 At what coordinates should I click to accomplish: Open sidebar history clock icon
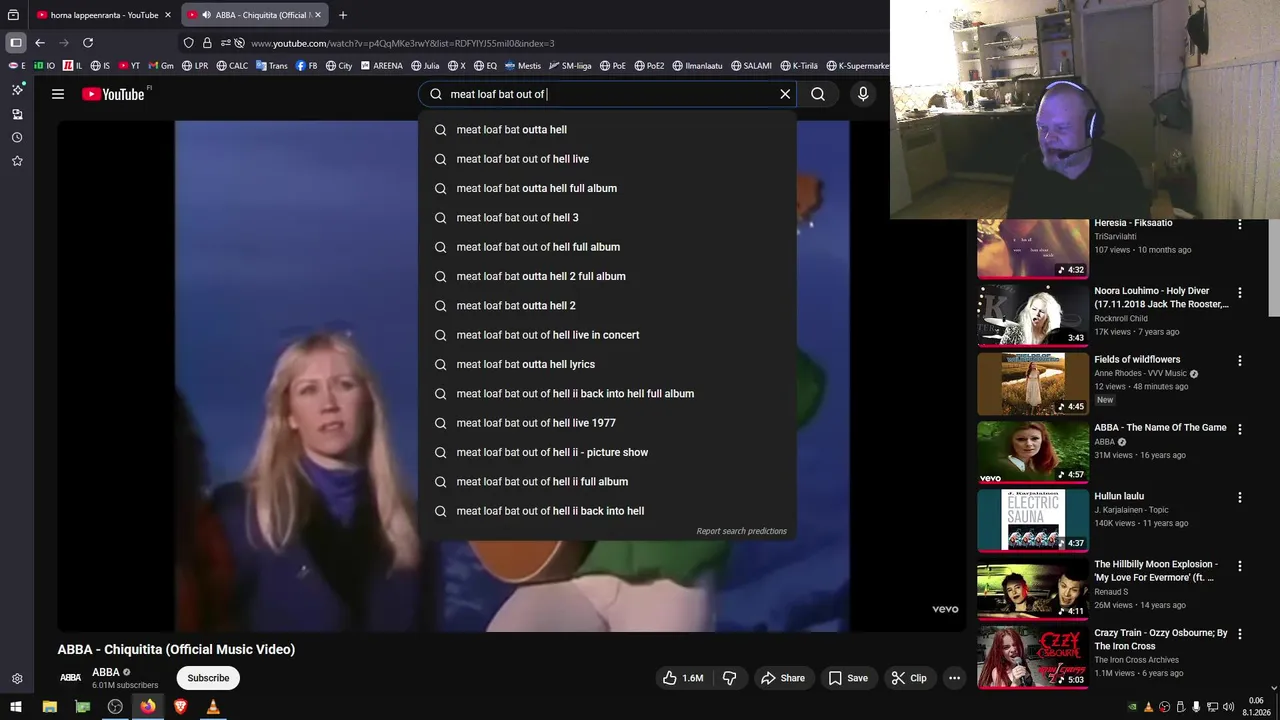click(17, 138)
